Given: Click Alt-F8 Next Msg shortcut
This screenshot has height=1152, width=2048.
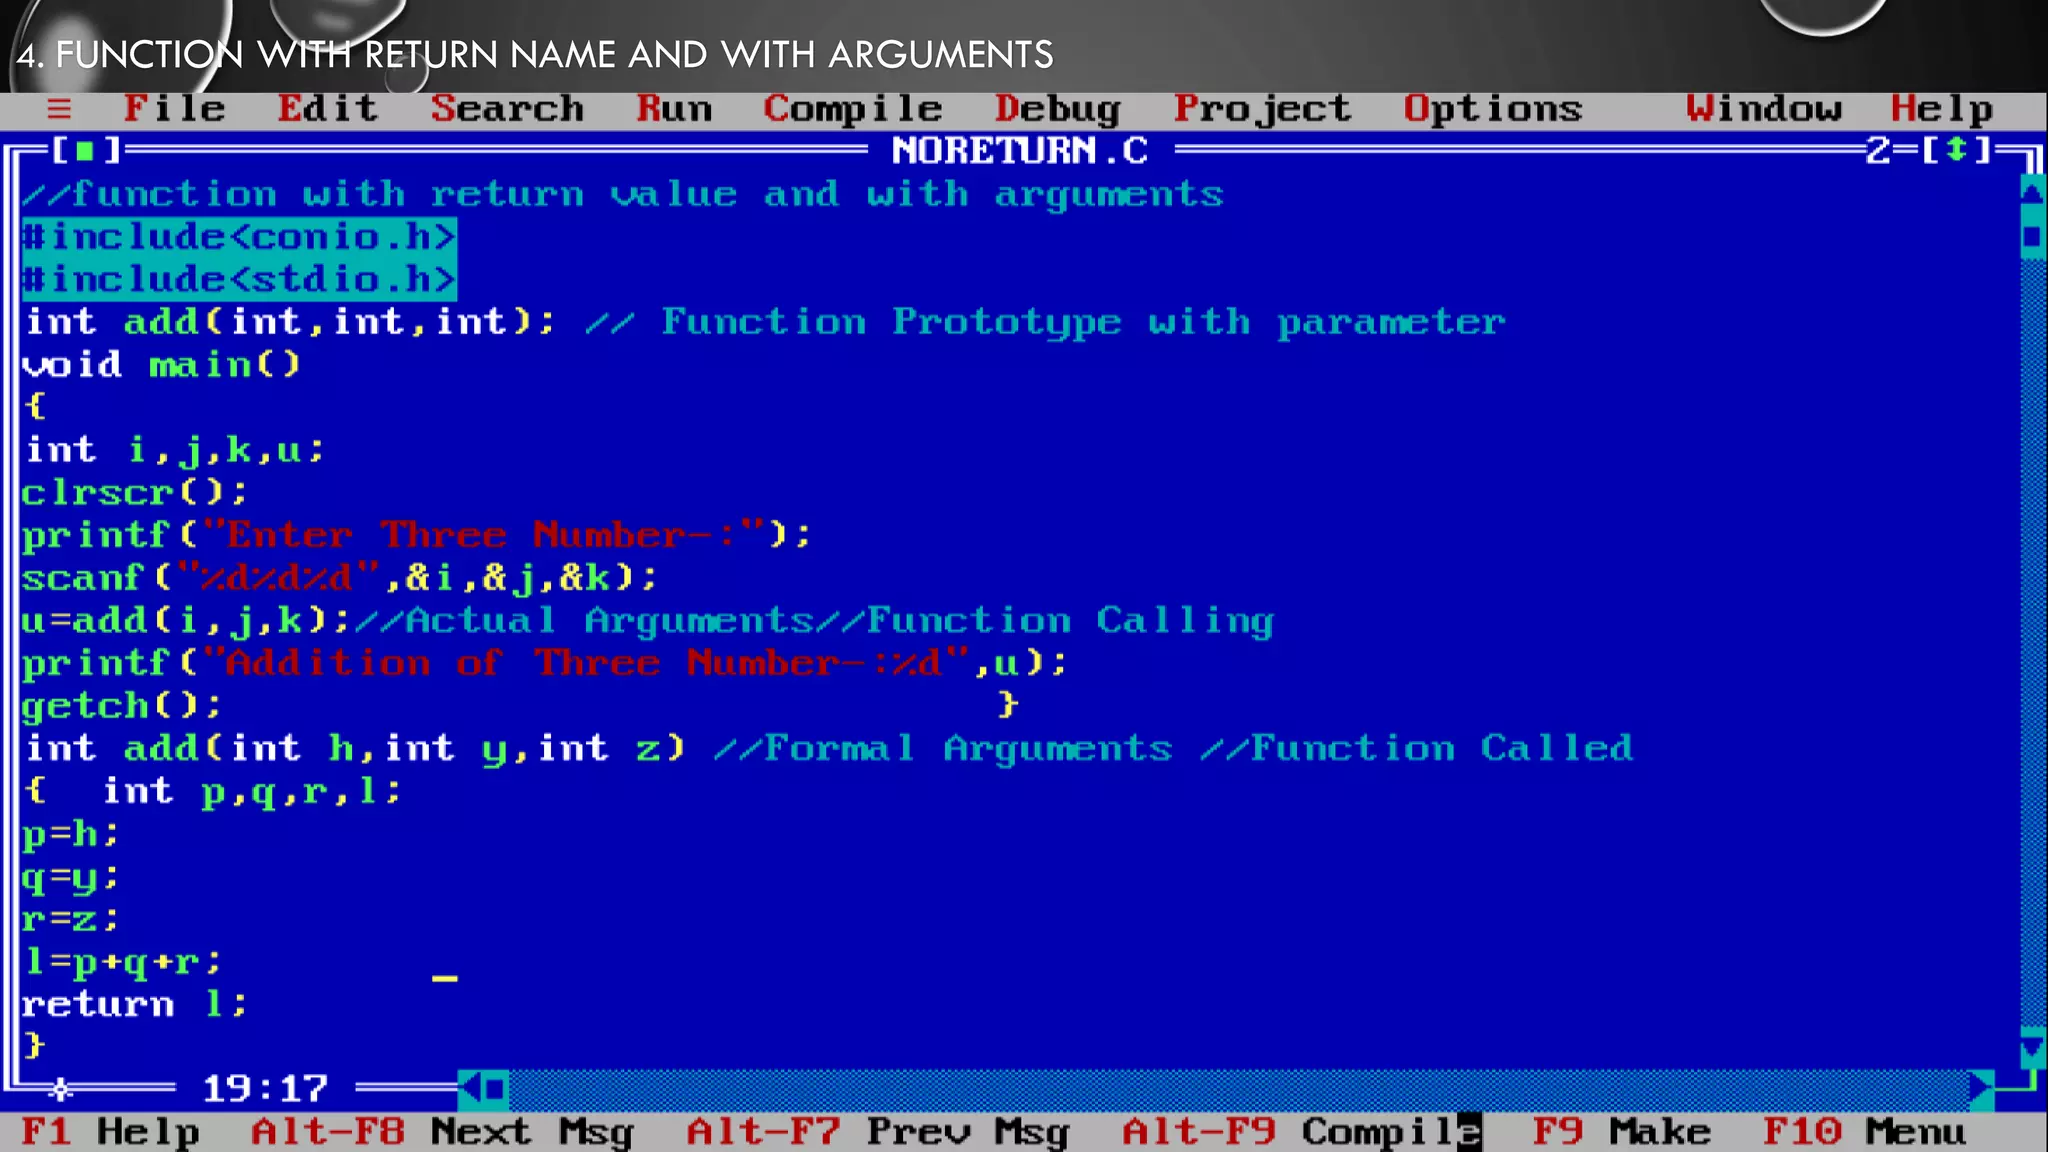Looking at the screenshot, I should click(442, 1132).
